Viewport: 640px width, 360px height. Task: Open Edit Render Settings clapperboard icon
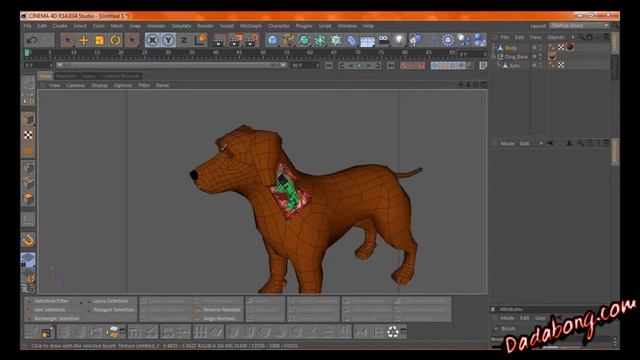pos(252,40)
